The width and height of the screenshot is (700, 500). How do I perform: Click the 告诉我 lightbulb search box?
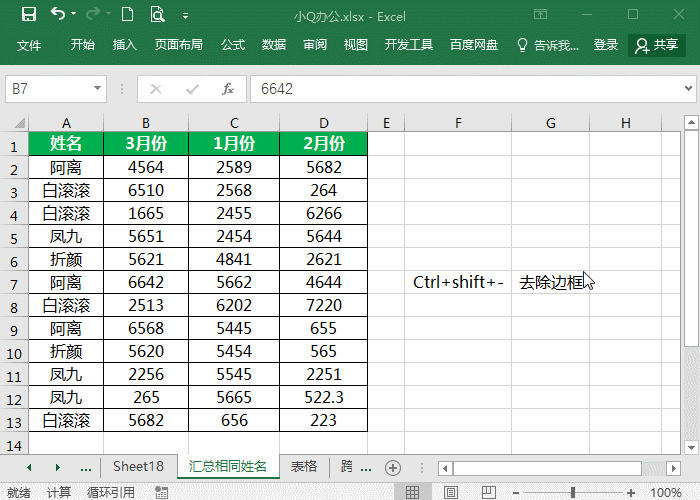point(548,45)
